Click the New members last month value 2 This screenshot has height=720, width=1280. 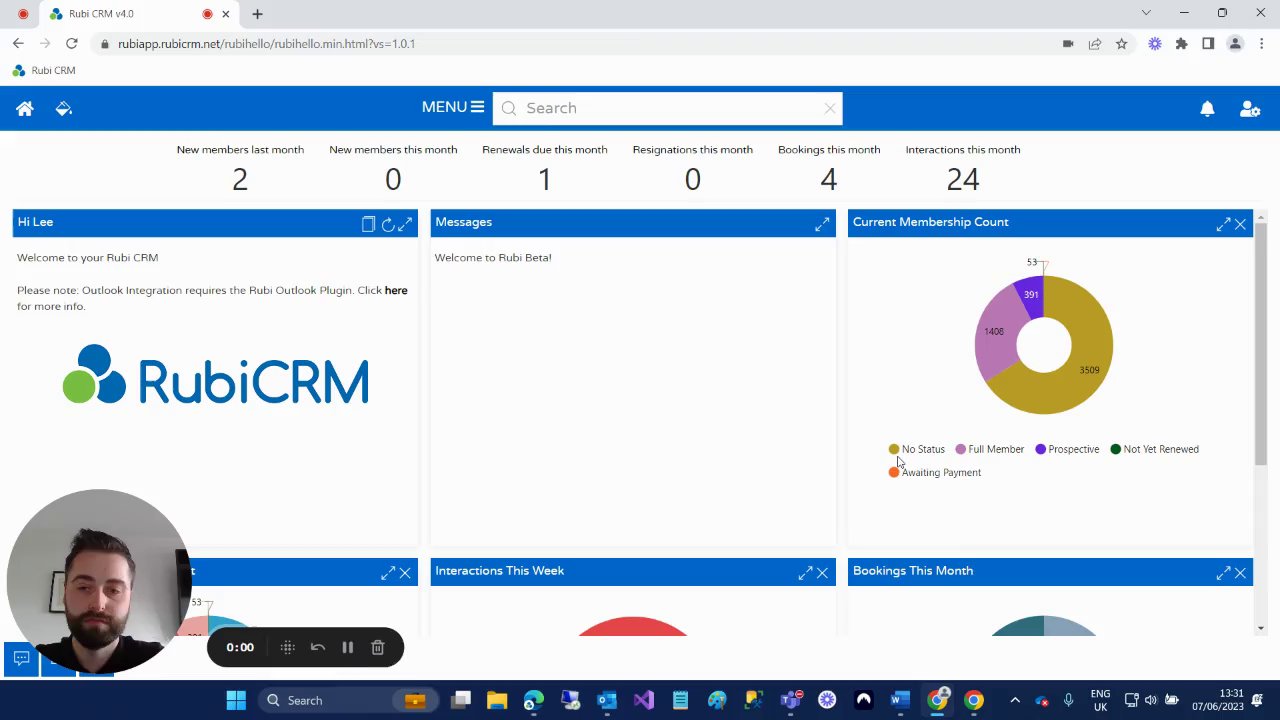pos(240,179)
